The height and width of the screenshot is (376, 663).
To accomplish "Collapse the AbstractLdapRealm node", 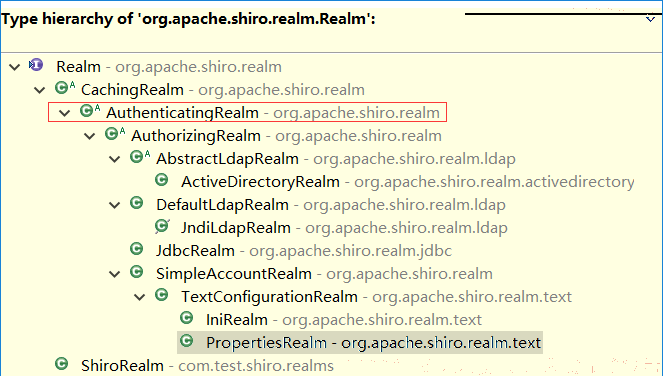I will [115, 159].
